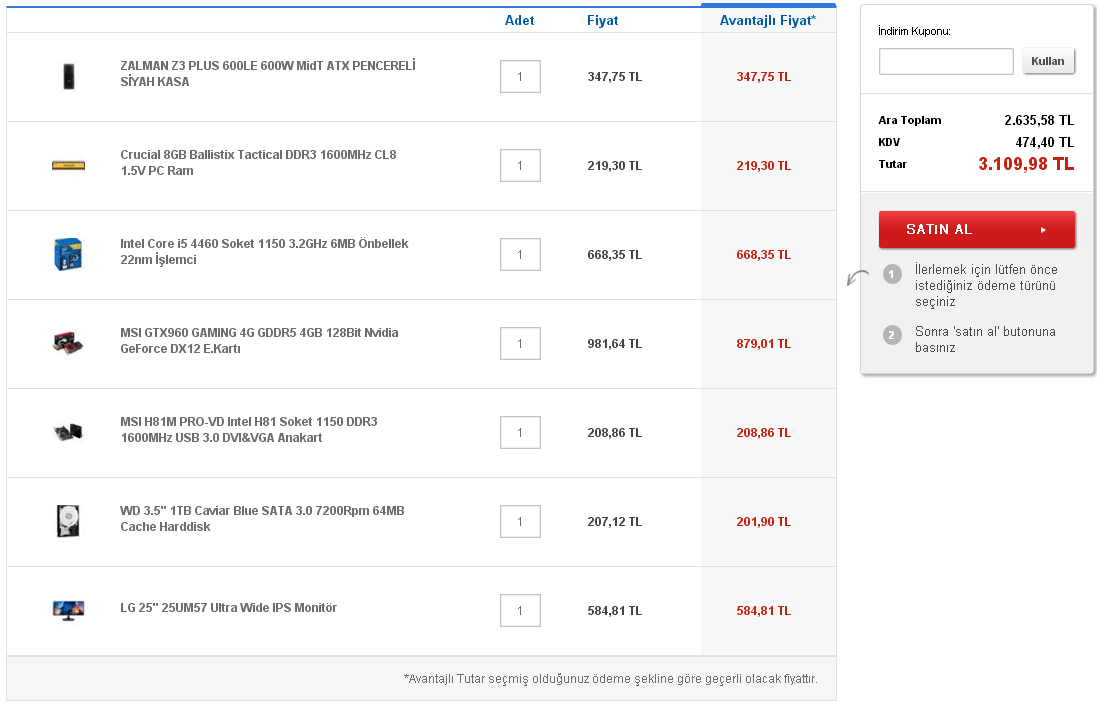Viewport: 1097px width, 703px height.
Task: Click the Intel Core i5 processor box image
Action: tap(68, 254)
